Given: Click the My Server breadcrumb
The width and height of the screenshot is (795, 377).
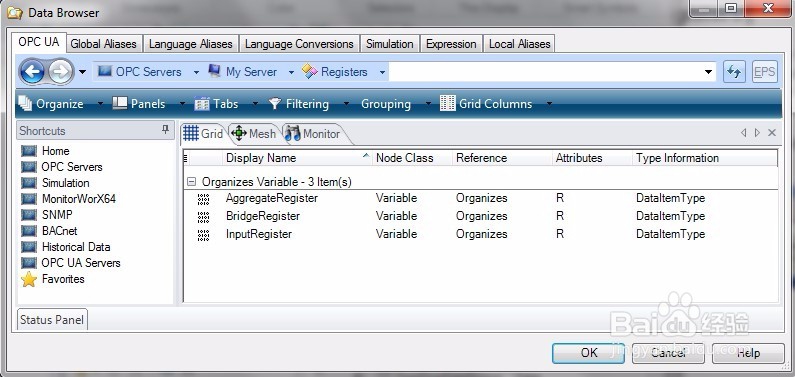Looking at the screenshot, I should [x=243, y=72].
